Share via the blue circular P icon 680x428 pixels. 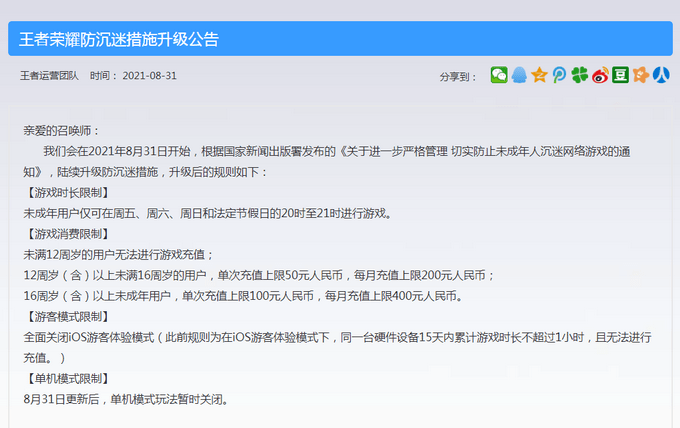[559, 75]
